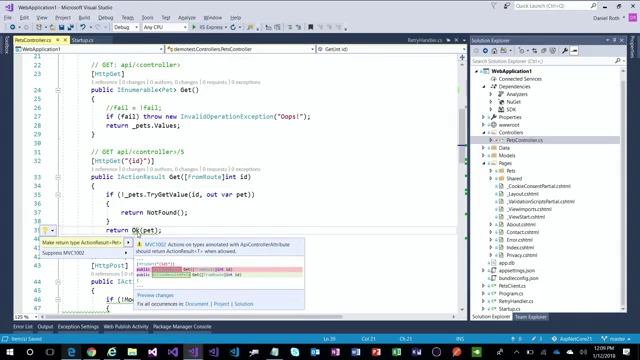Click the feedback icon near Quick Launch
The width and height of the screenshot is (640, 360).
tap(507, 6)
